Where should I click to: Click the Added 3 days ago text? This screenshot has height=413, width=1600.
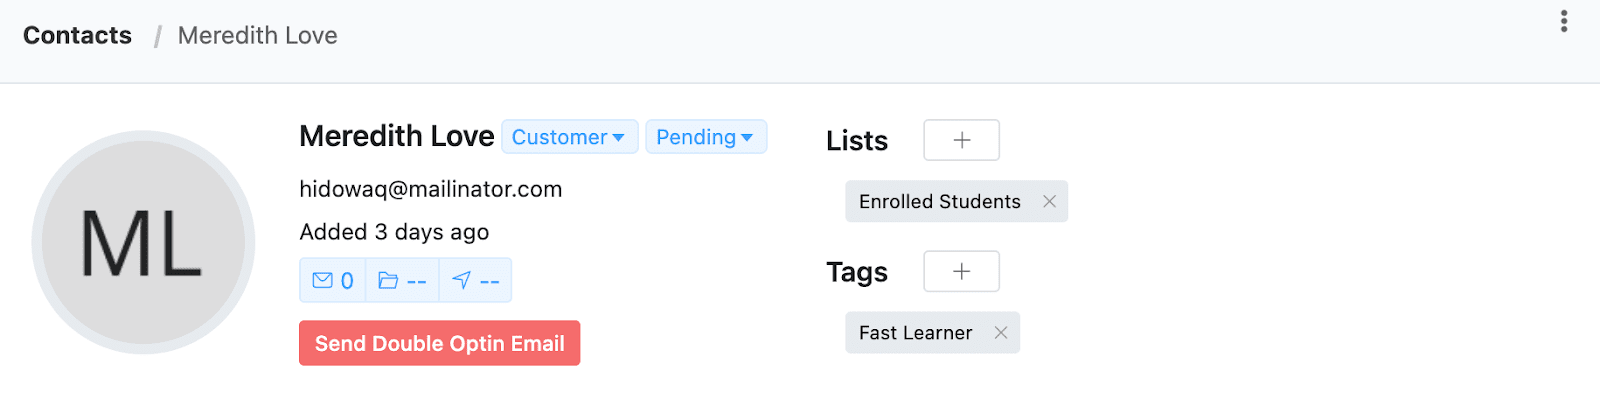[394, 232]
